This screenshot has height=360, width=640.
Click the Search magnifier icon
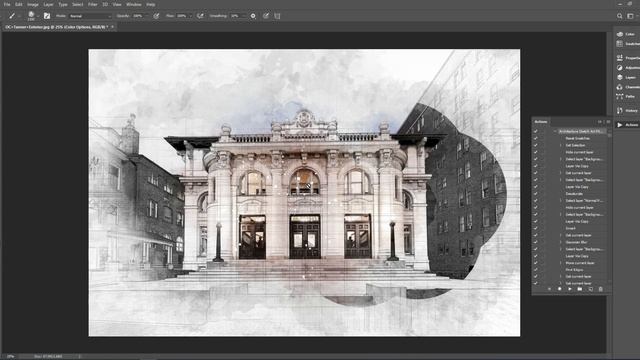pos(620,16)
